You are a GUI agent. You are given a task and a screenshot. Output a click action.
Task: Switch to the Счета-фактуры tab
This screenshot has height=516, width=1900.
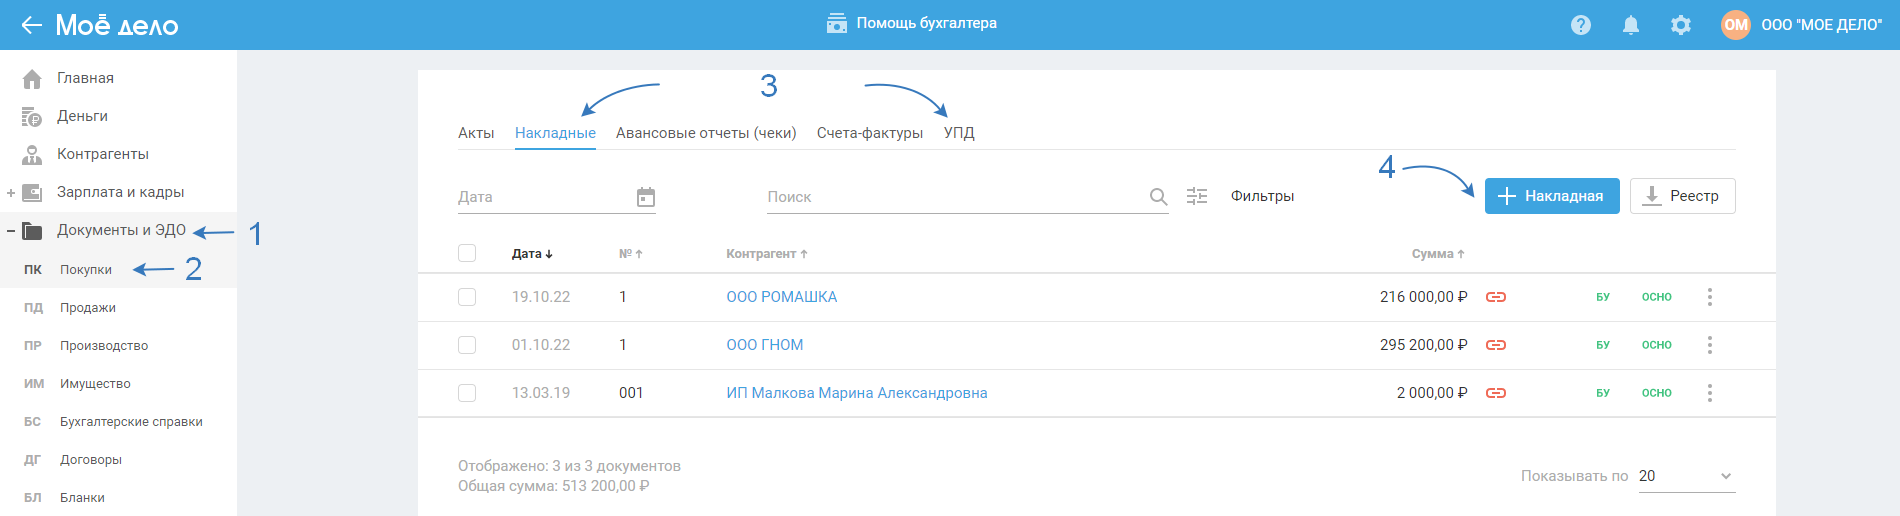[x=869, y=133]
